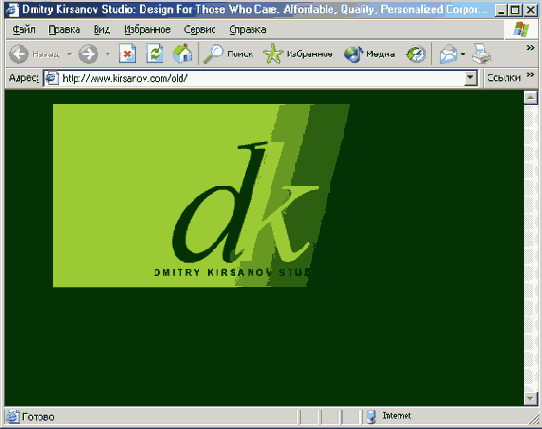Expand the Back button history dropdown arrow

pyautogui.click(x=70, y=54)
